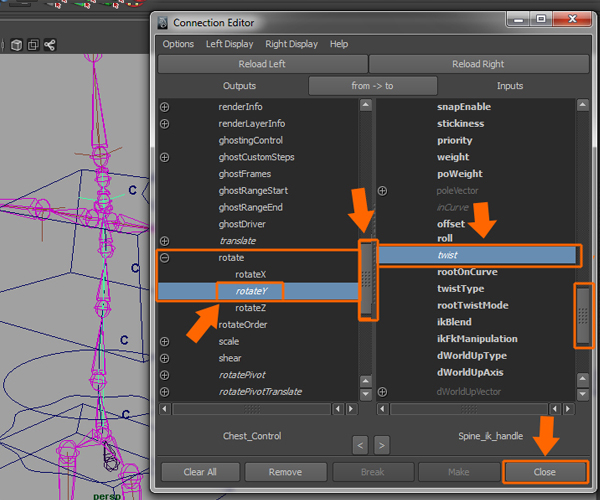This screenshot has width=600, height=500.
Task: Click the Break button
Action: pos(373,472)
